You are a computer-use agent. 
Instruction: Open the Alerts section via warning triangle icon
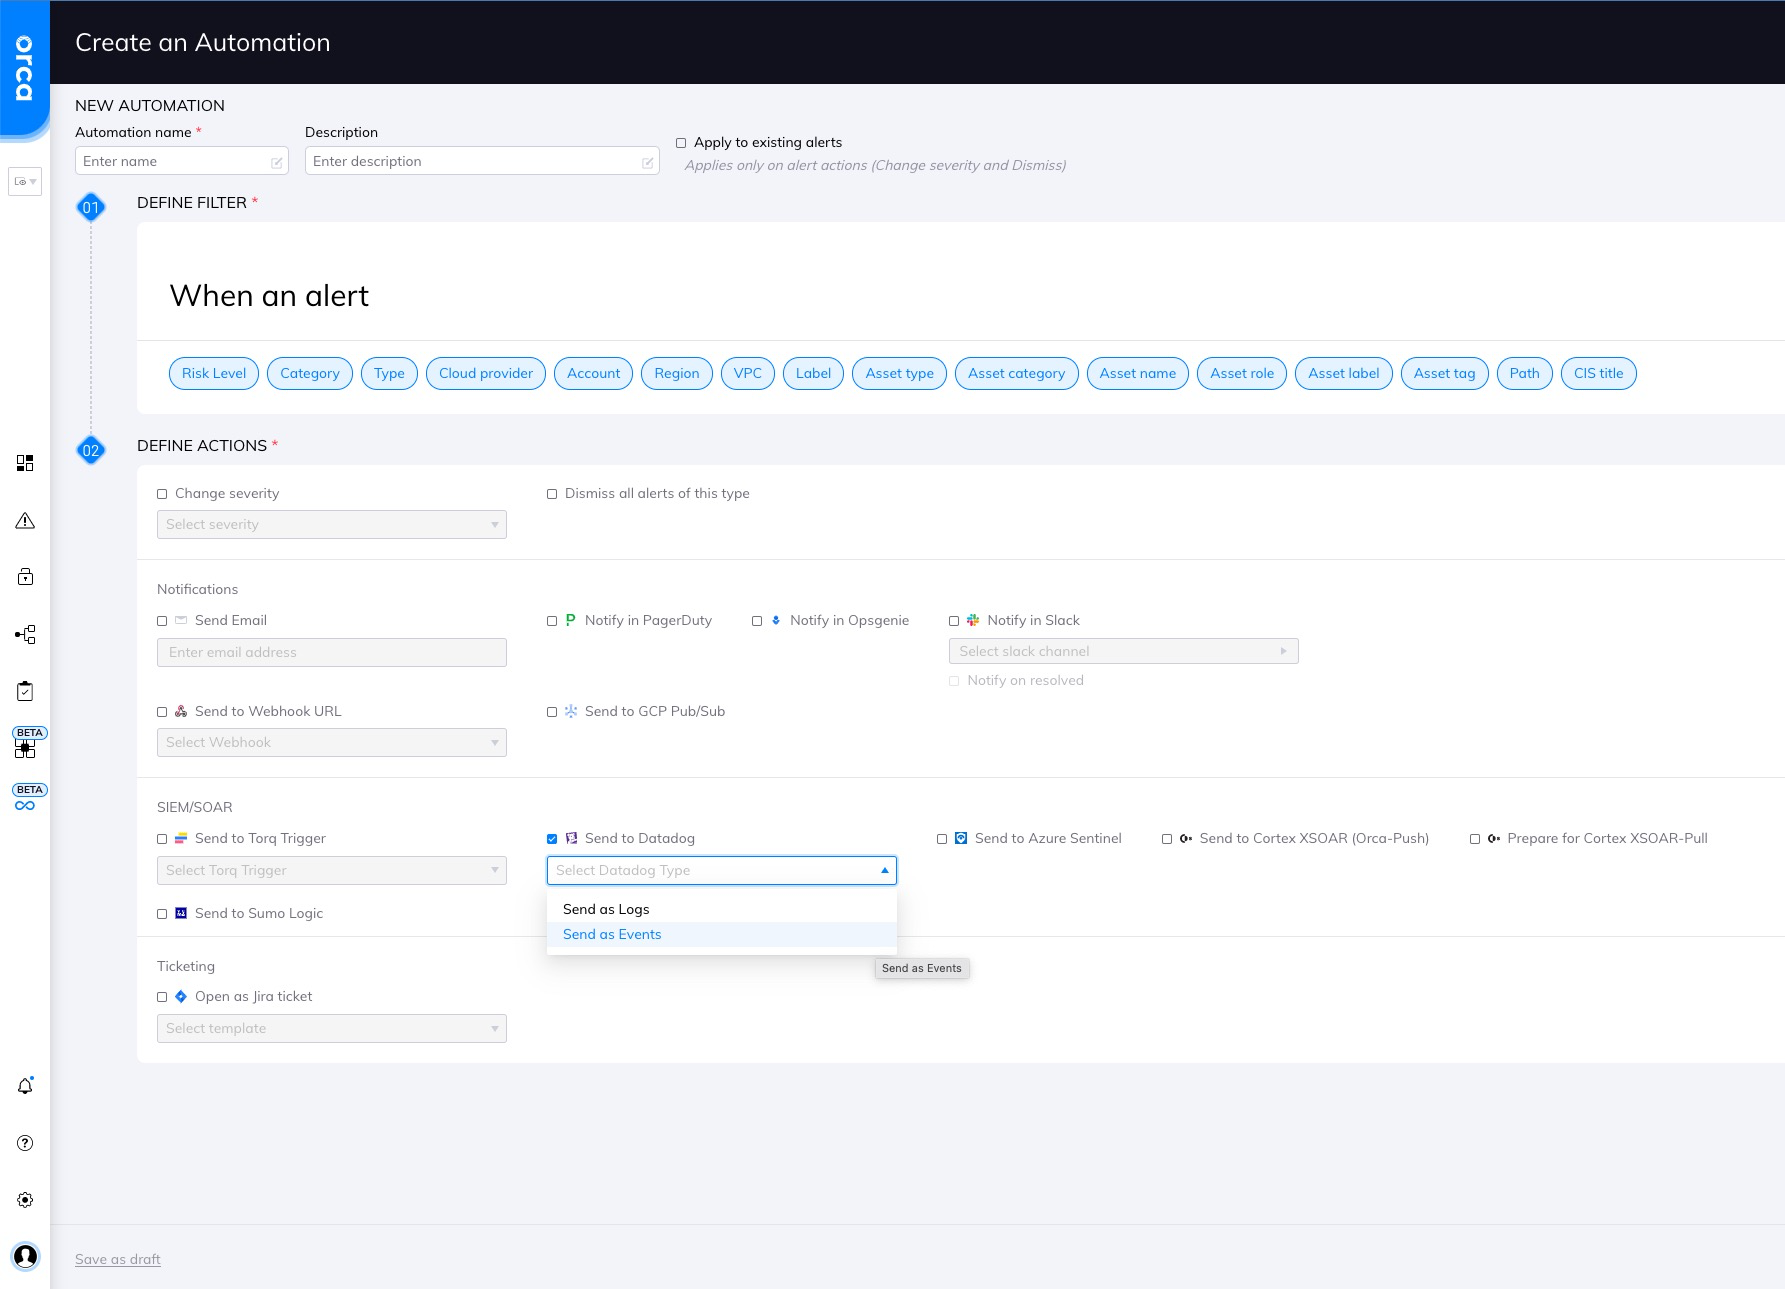[x=25, y=521]
